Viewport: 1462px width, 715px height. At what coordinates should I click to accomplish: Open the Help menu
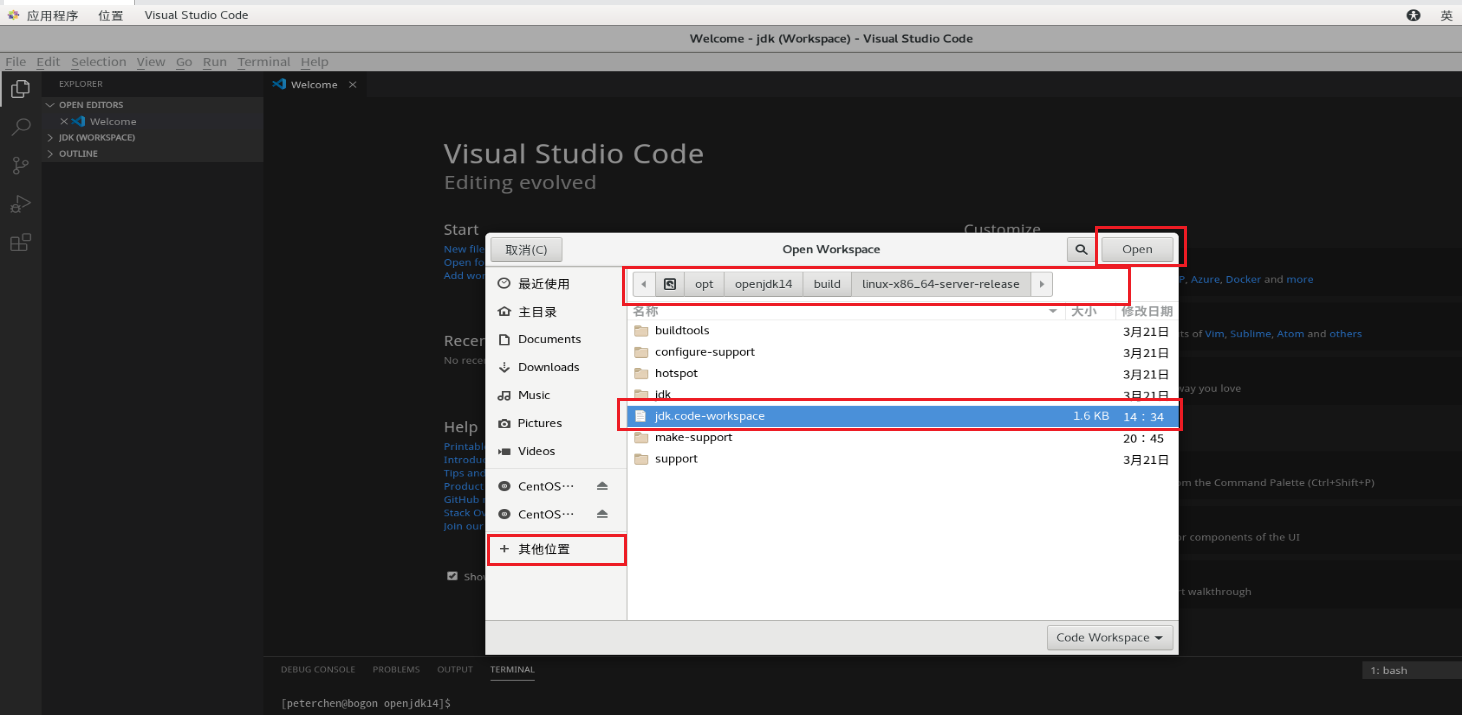(x=314, y=62)
